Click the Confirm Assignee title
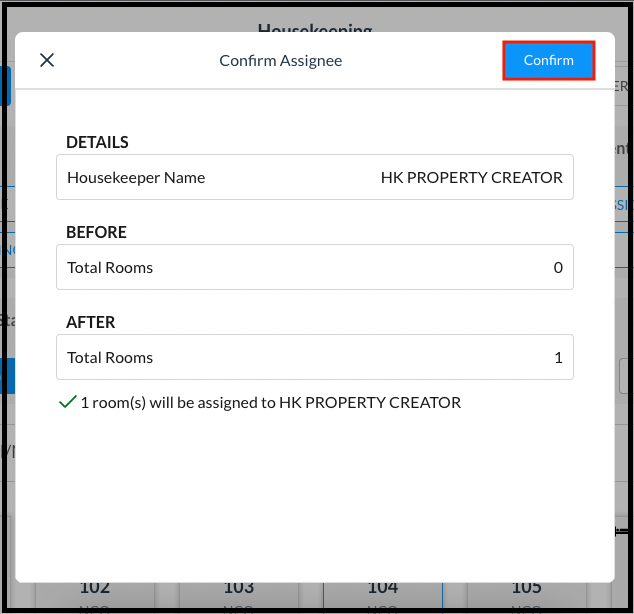 click(281, 60)
